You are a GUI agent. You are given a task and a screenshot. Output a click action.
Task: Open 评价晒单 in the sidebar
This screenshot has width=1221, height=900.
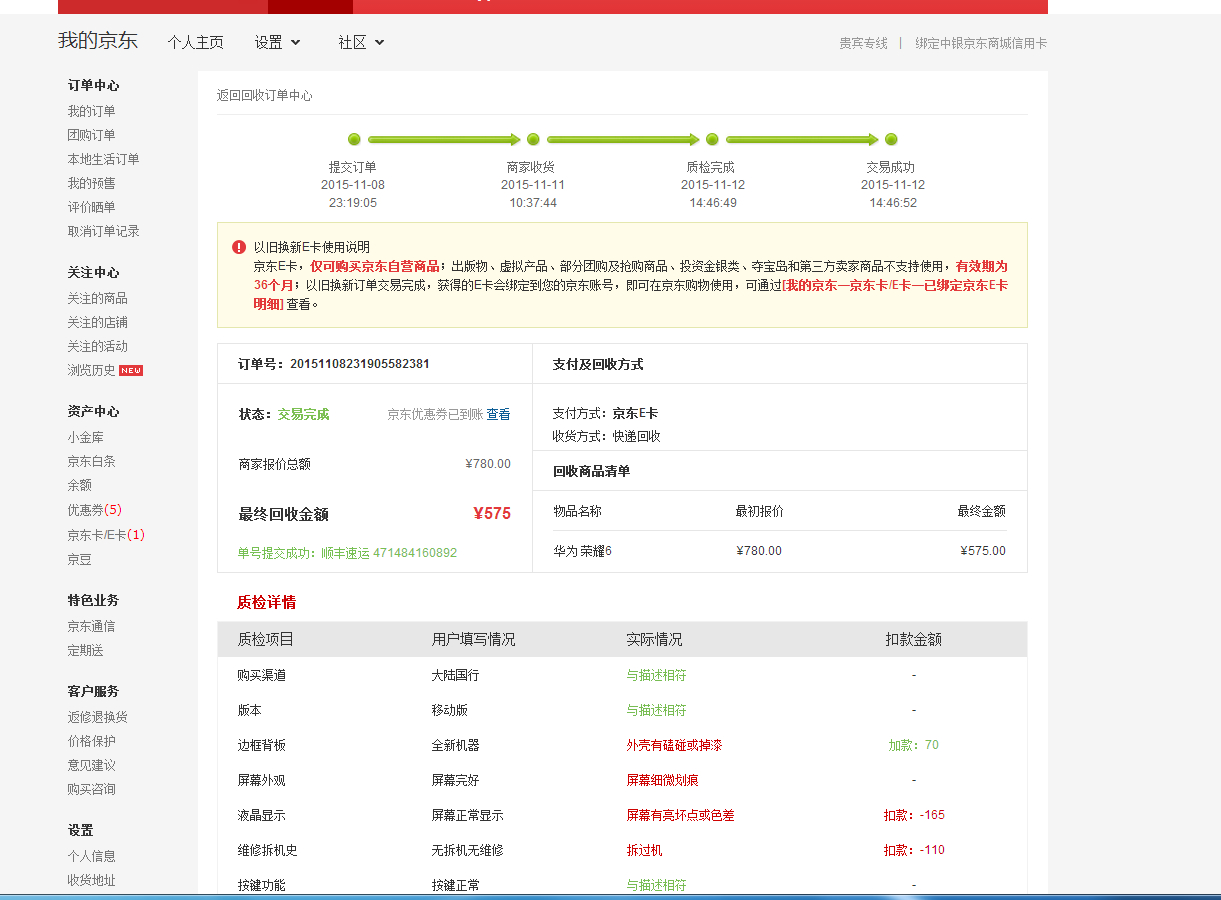(x=92, y=207)
